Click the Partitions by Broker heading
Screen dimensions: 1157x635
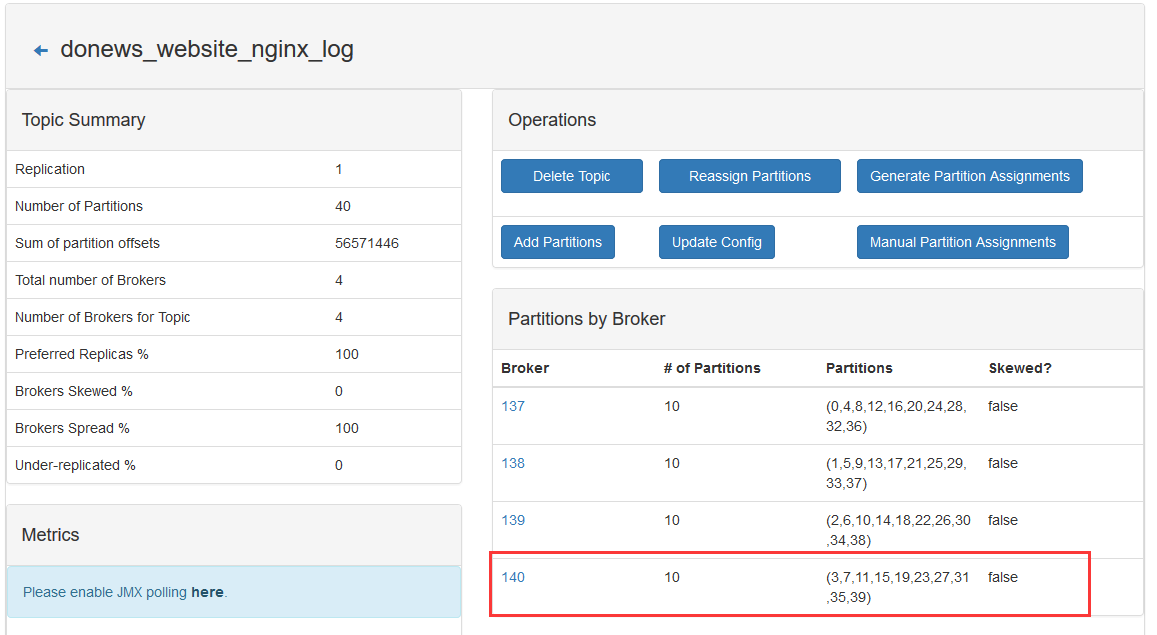pos(587,319)
